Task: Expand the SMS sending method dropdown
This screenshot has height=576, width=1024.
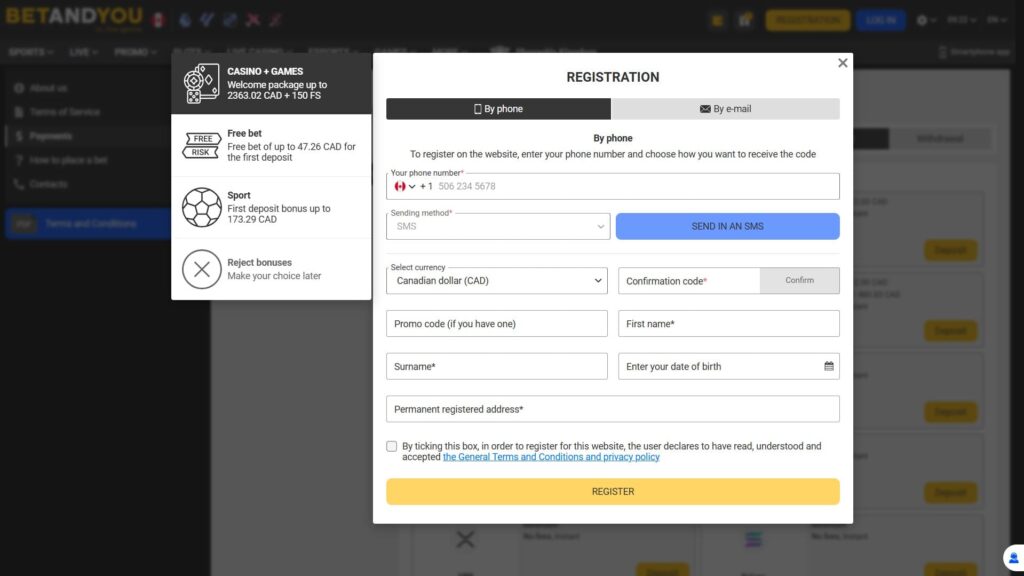Action: [x=497, y=226]
